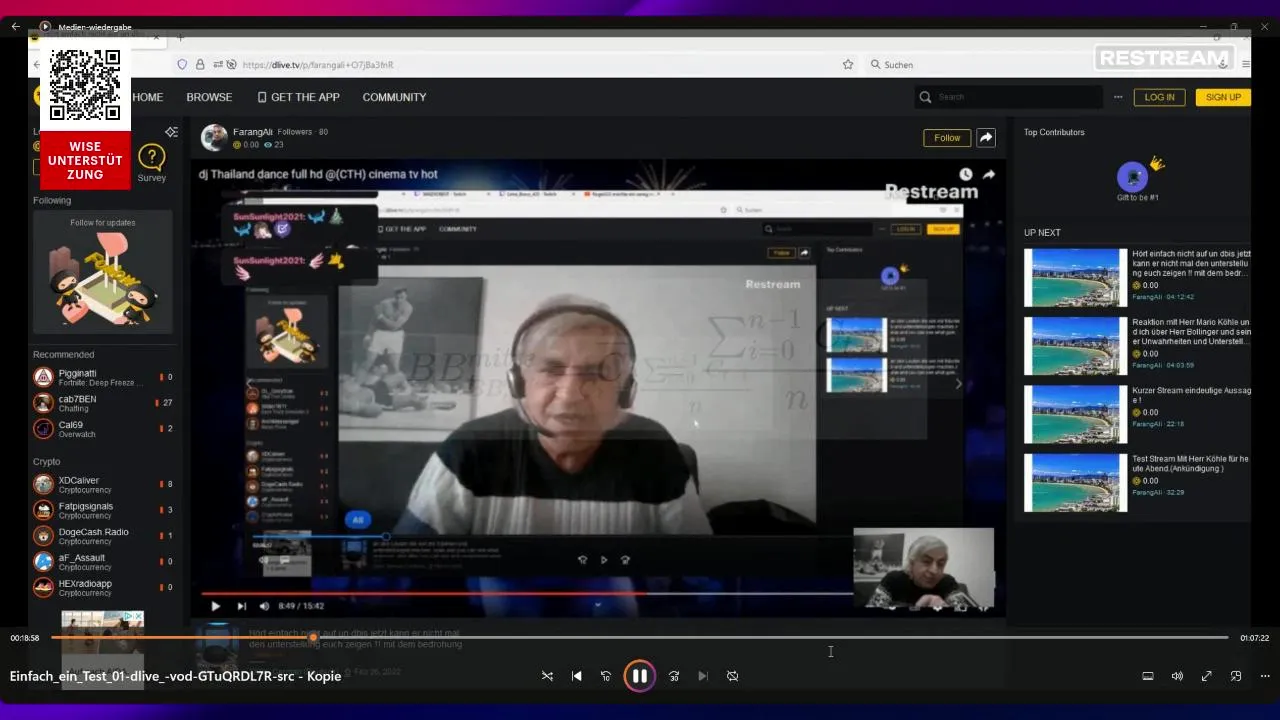1280x720 pixels.
Task: Click video title 'dj Thailand dance full hd'
Action: [x=318, y=174]
